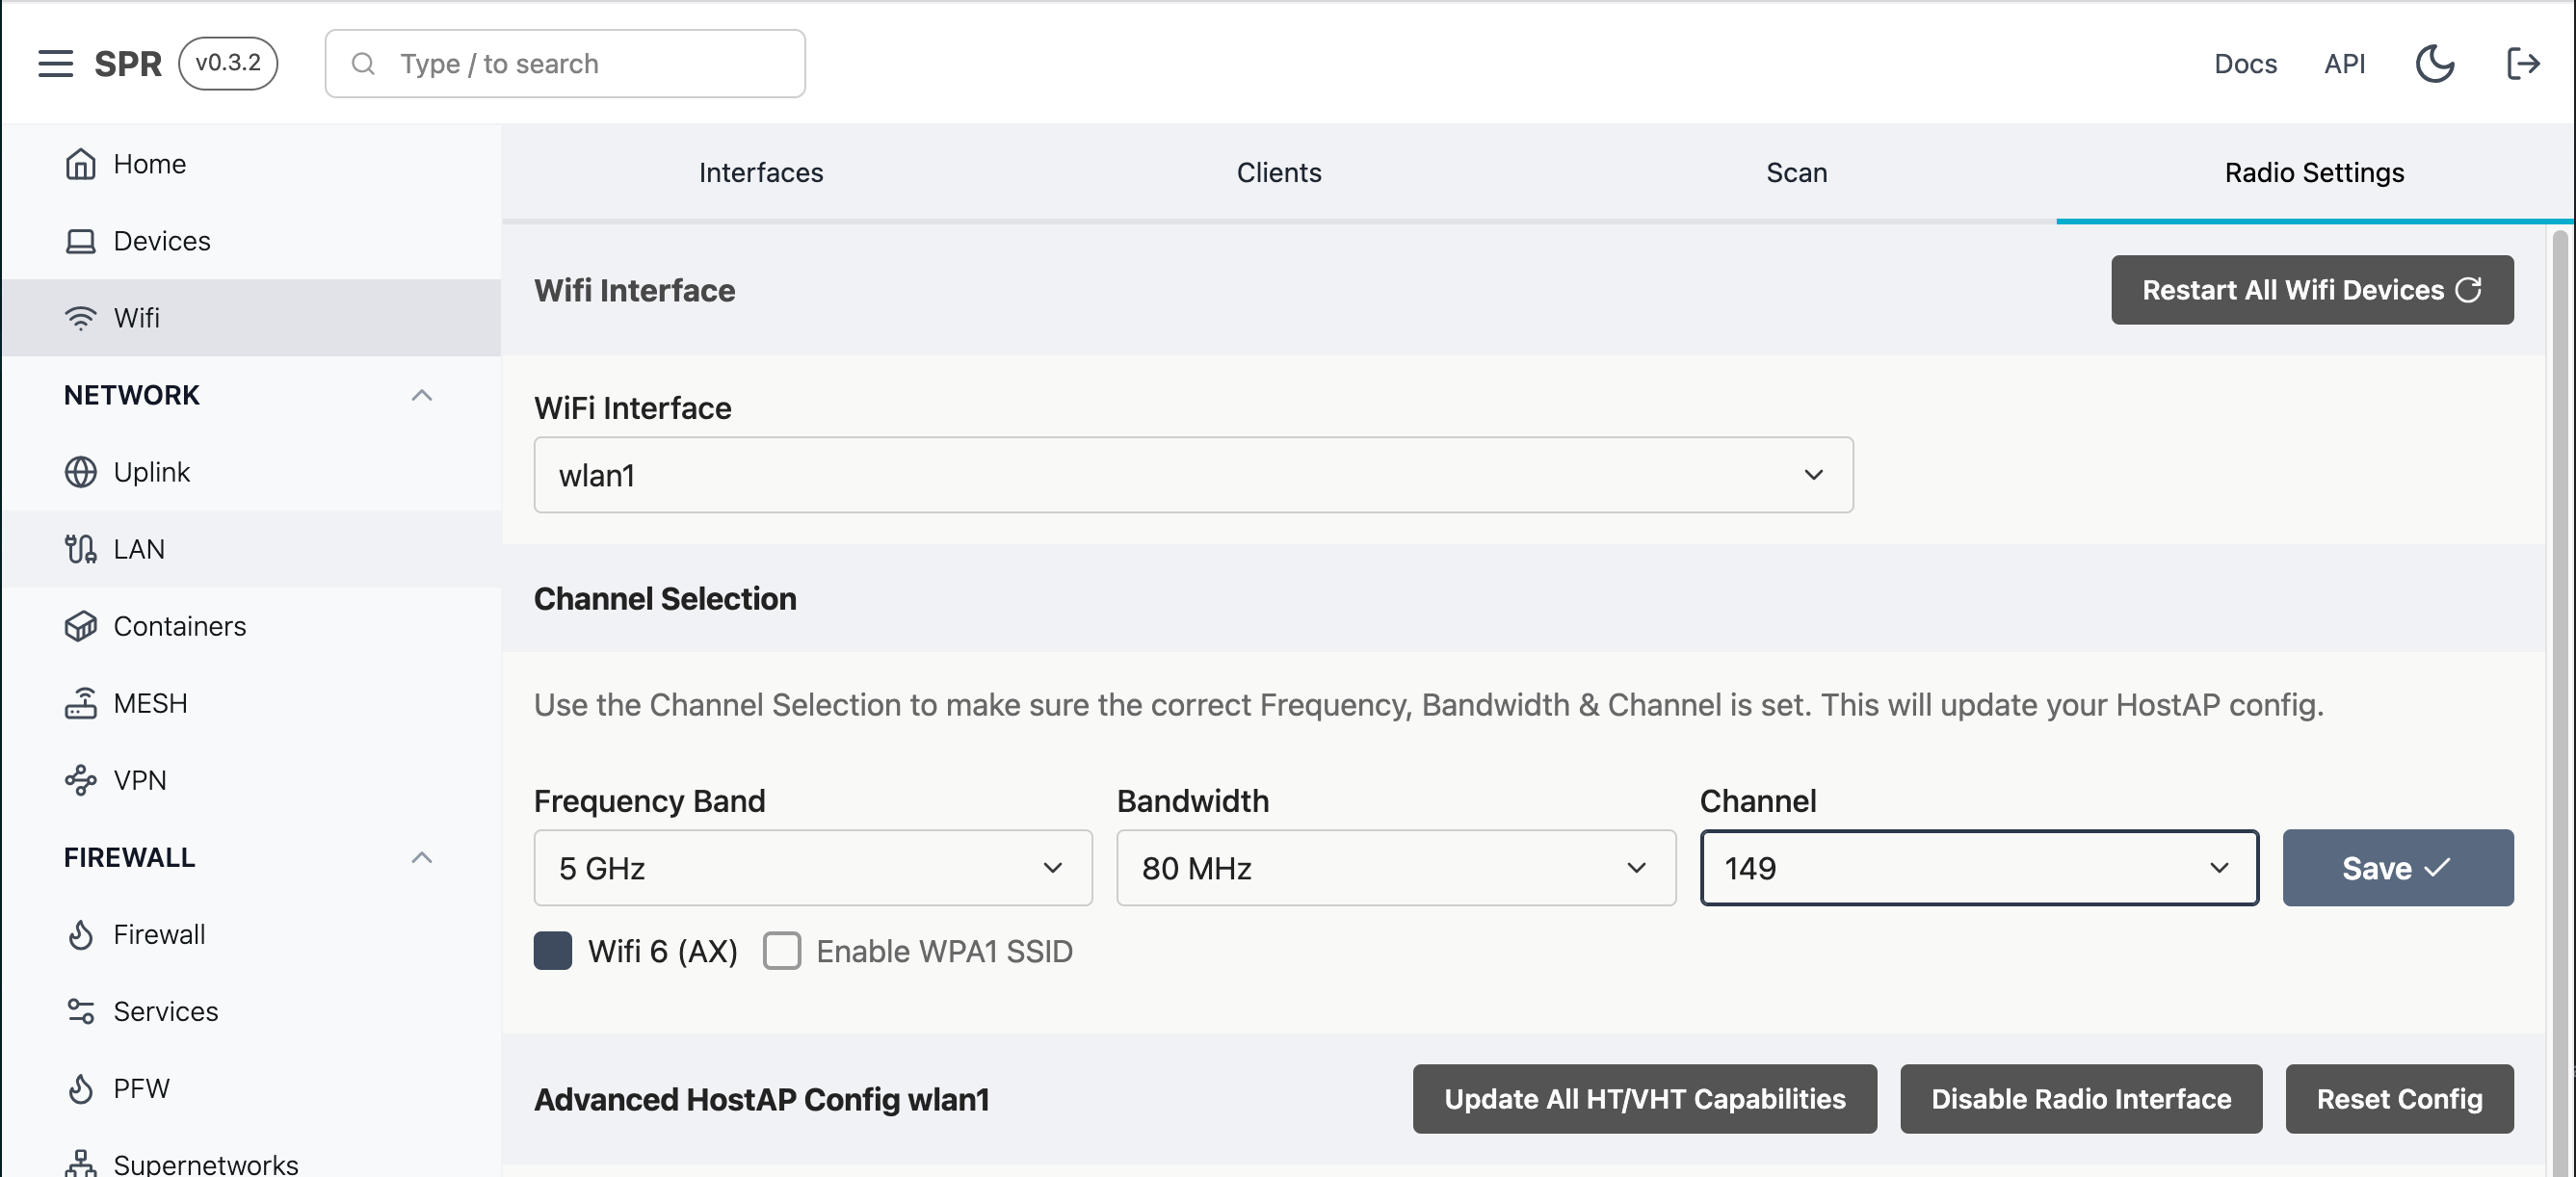Toggle the Wifi 6 (AX) checkbox

click(x=553, y=951)
